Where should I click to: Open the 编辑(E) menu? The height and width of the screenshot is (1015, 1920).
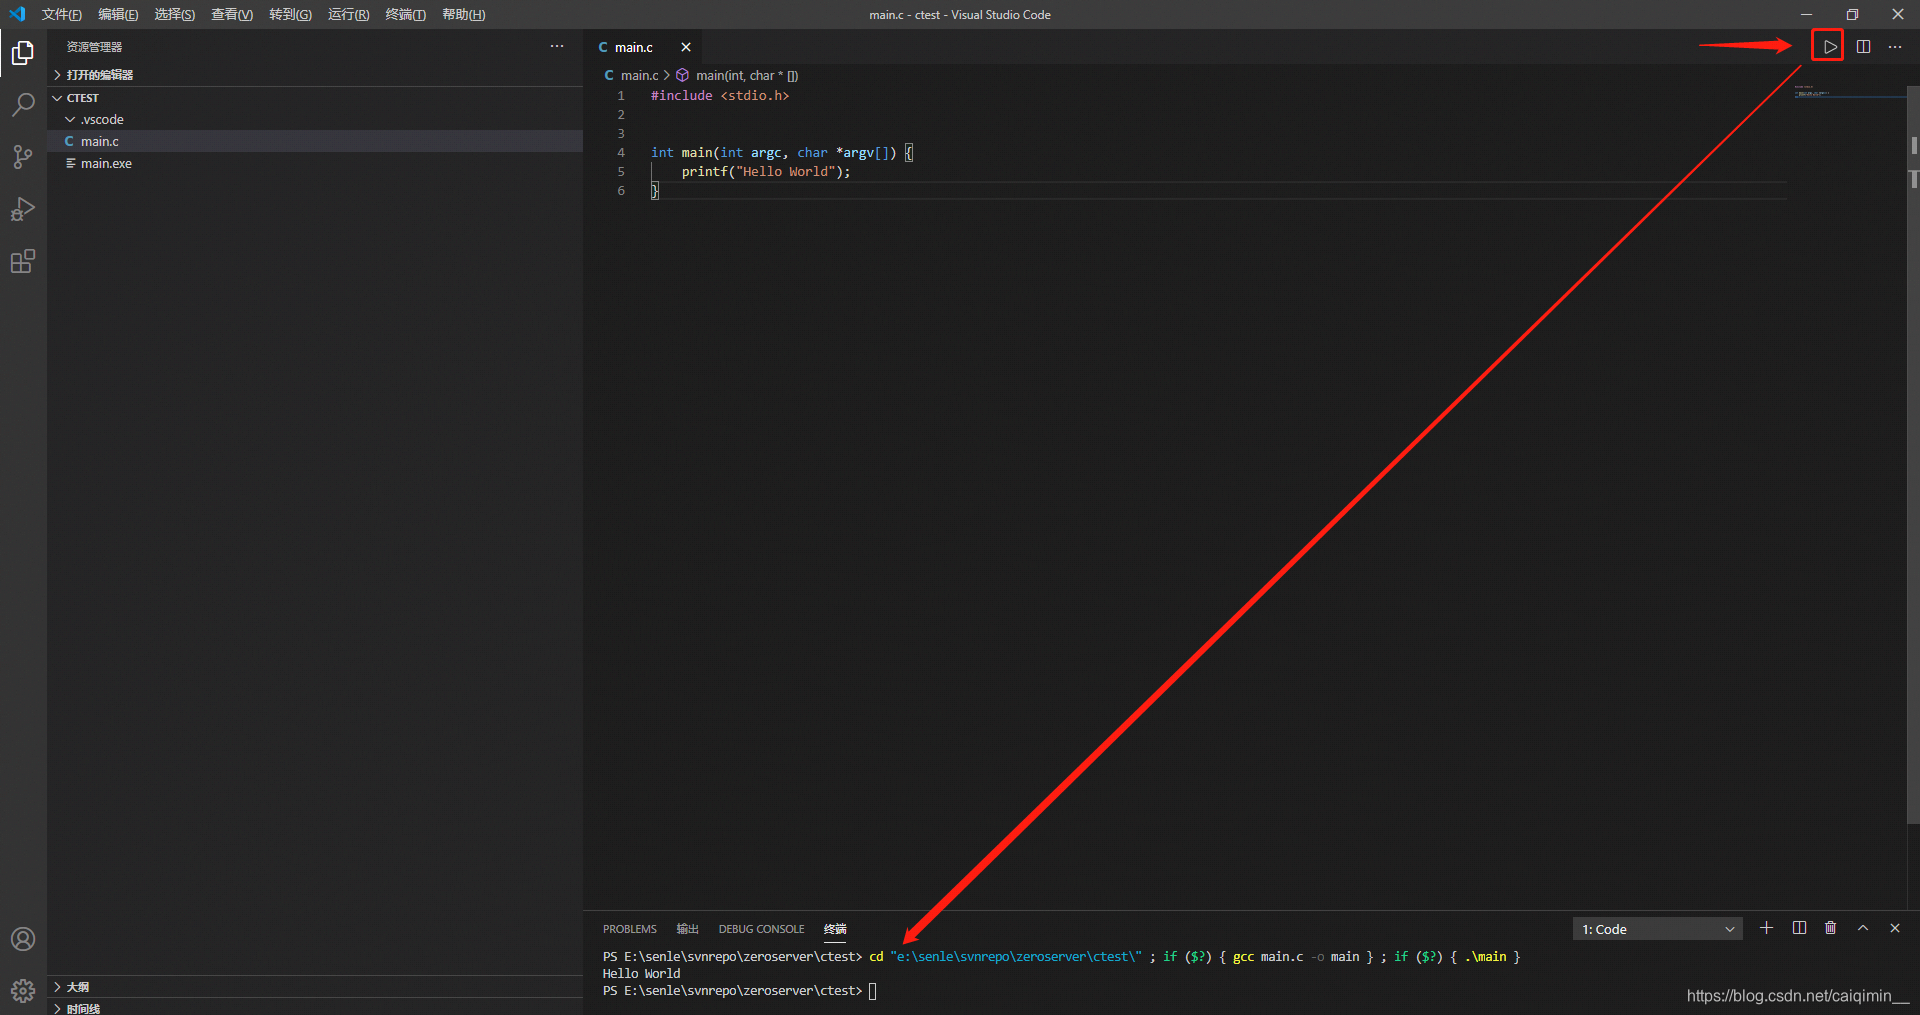pos(118,14)
